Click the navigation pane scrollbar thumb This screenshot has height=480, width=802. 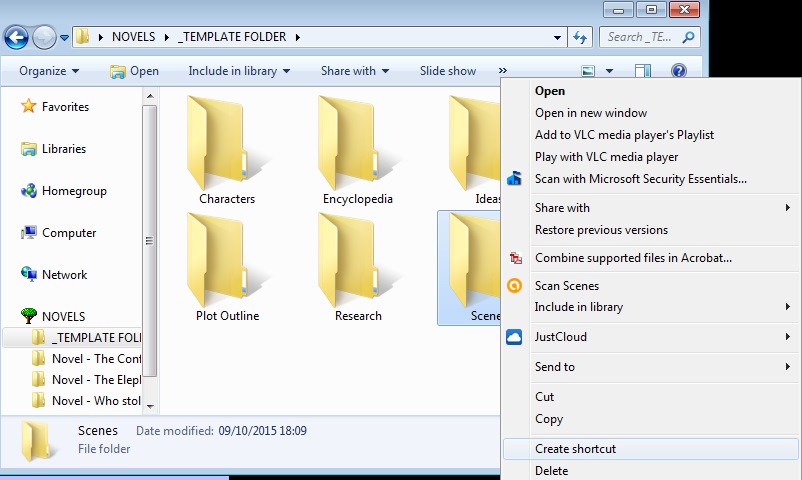[x=149, y=241]
